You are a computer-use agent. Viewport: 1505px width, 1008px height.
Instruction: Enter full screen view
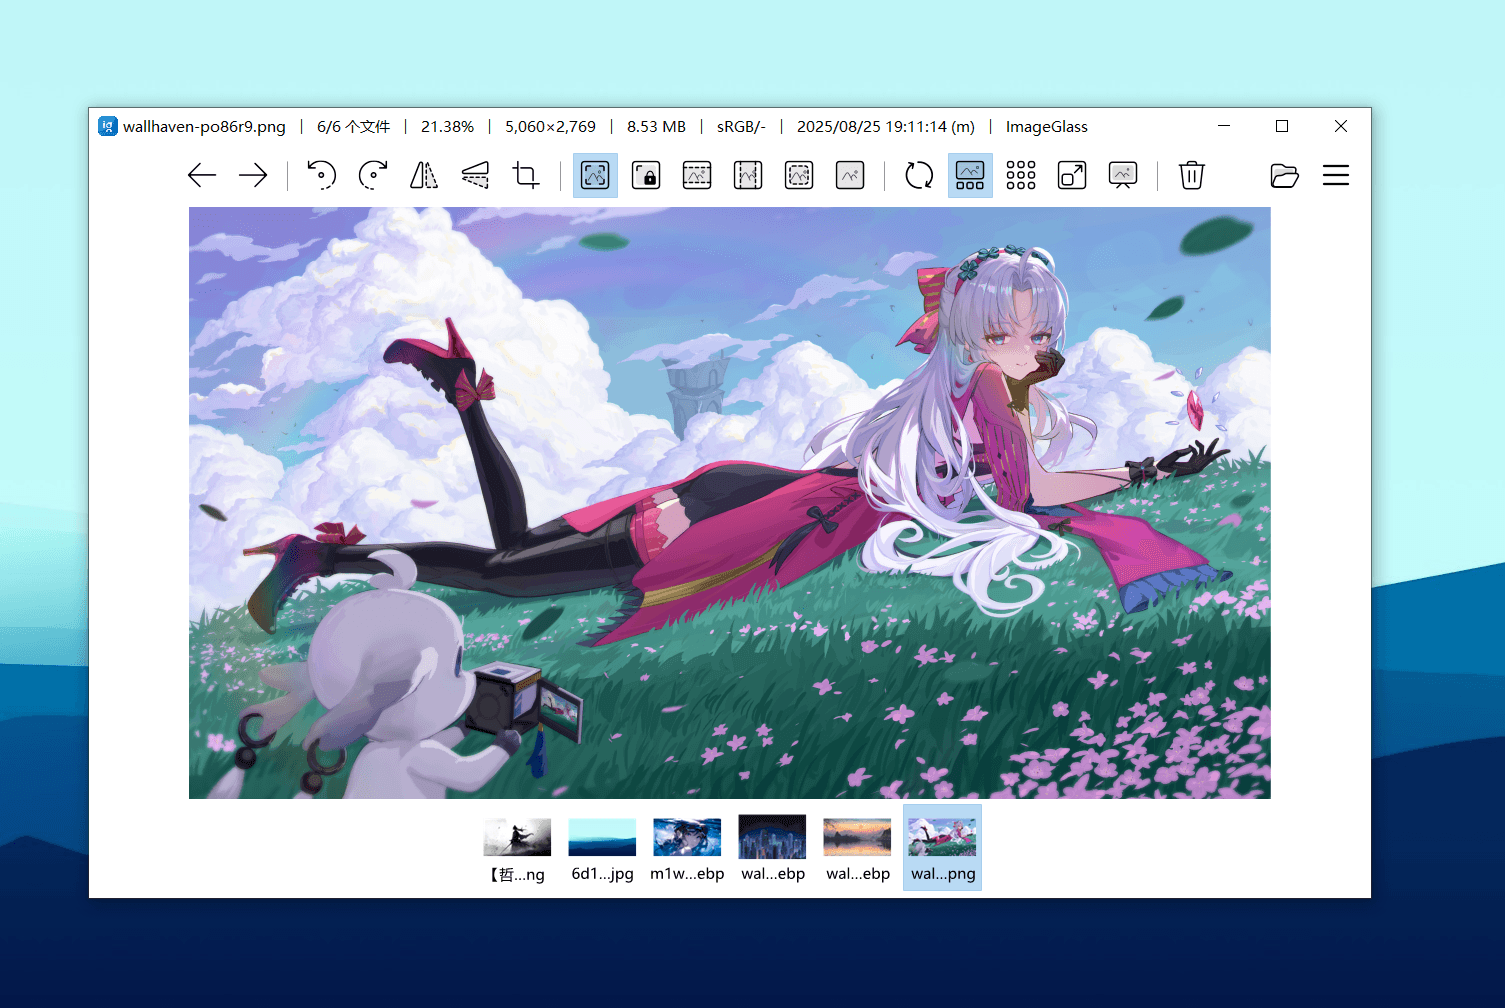[1072, 175]
